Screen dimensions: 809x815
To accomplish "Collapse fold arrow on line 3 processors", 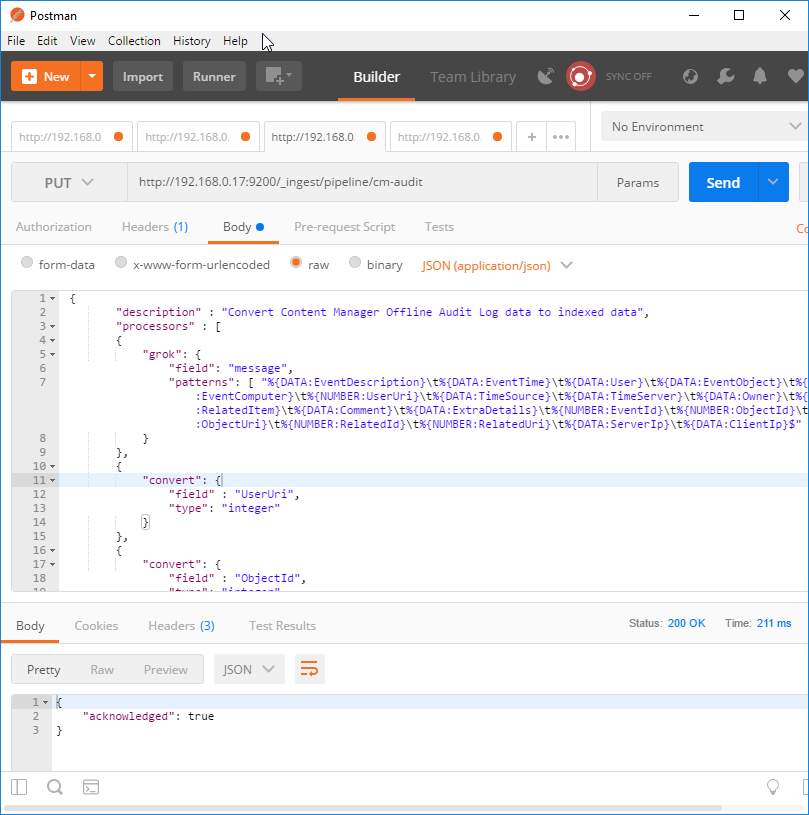I will [53, 326].
